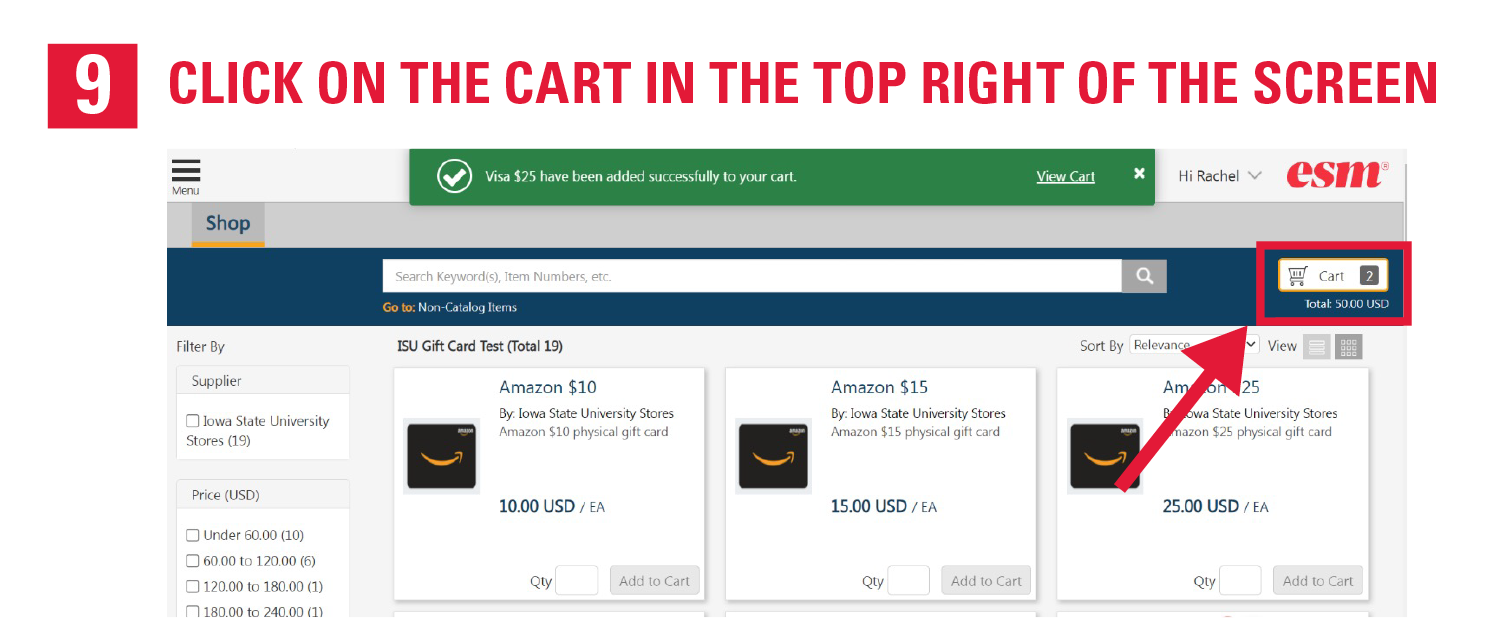Click the green success checkmark icon

click(455, 177)
